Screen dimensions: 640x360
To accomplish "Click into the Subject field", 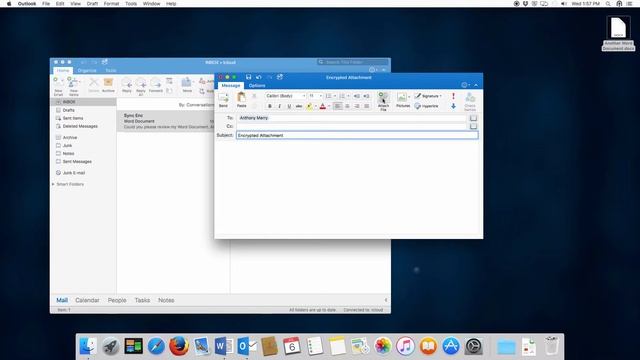I will [x=357, y=135].
